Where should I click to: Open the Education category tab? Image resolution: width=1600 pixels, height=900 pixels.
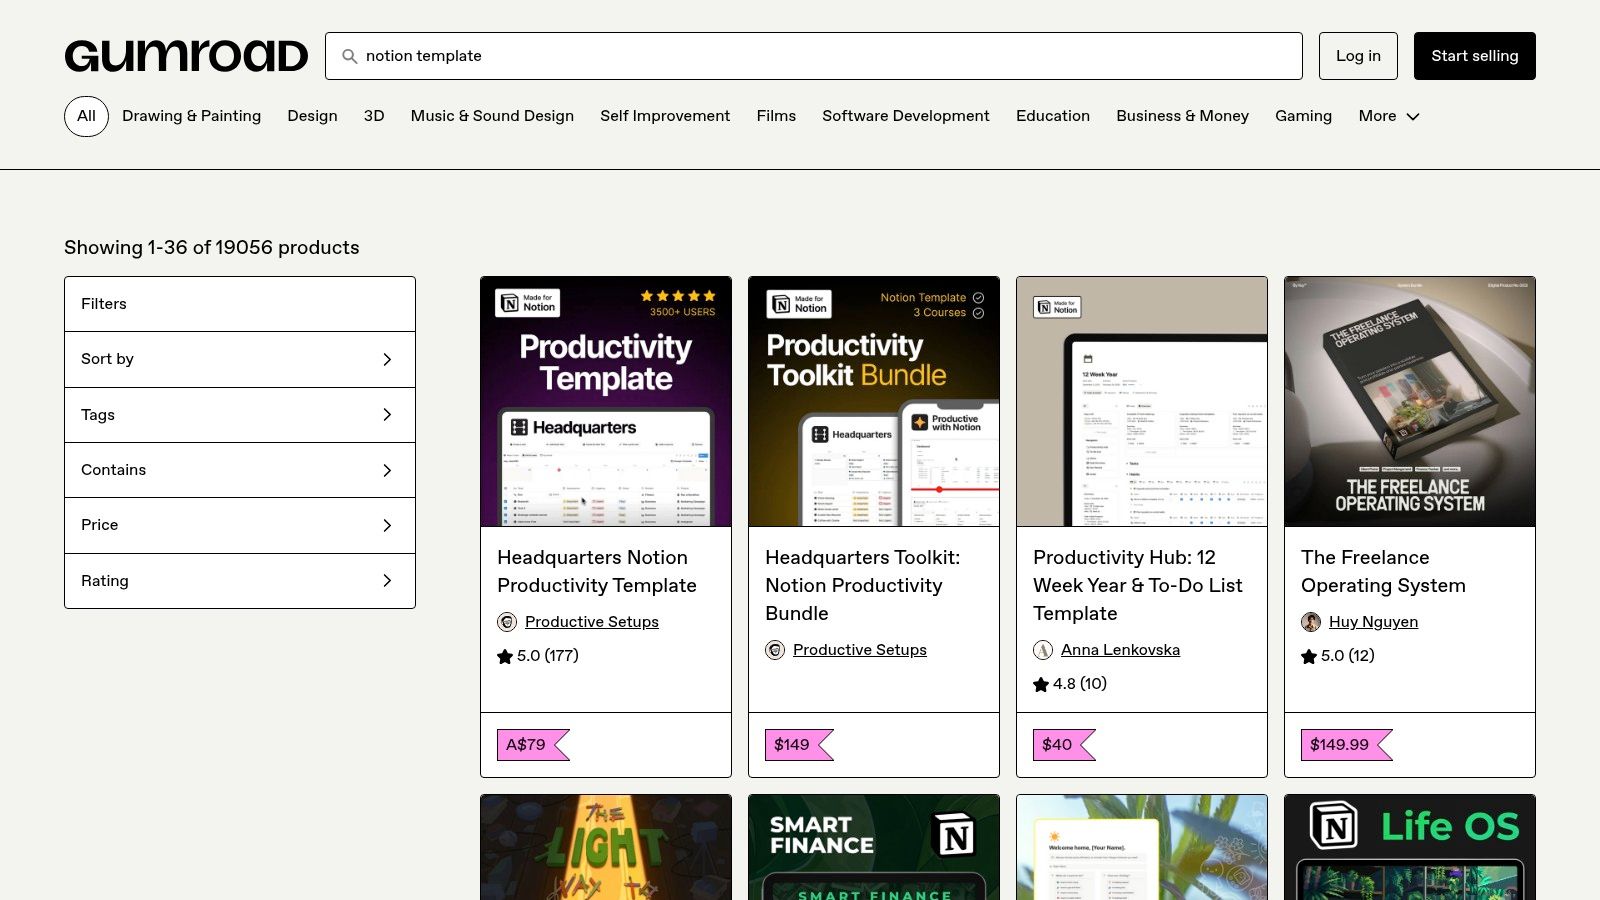1052,116
